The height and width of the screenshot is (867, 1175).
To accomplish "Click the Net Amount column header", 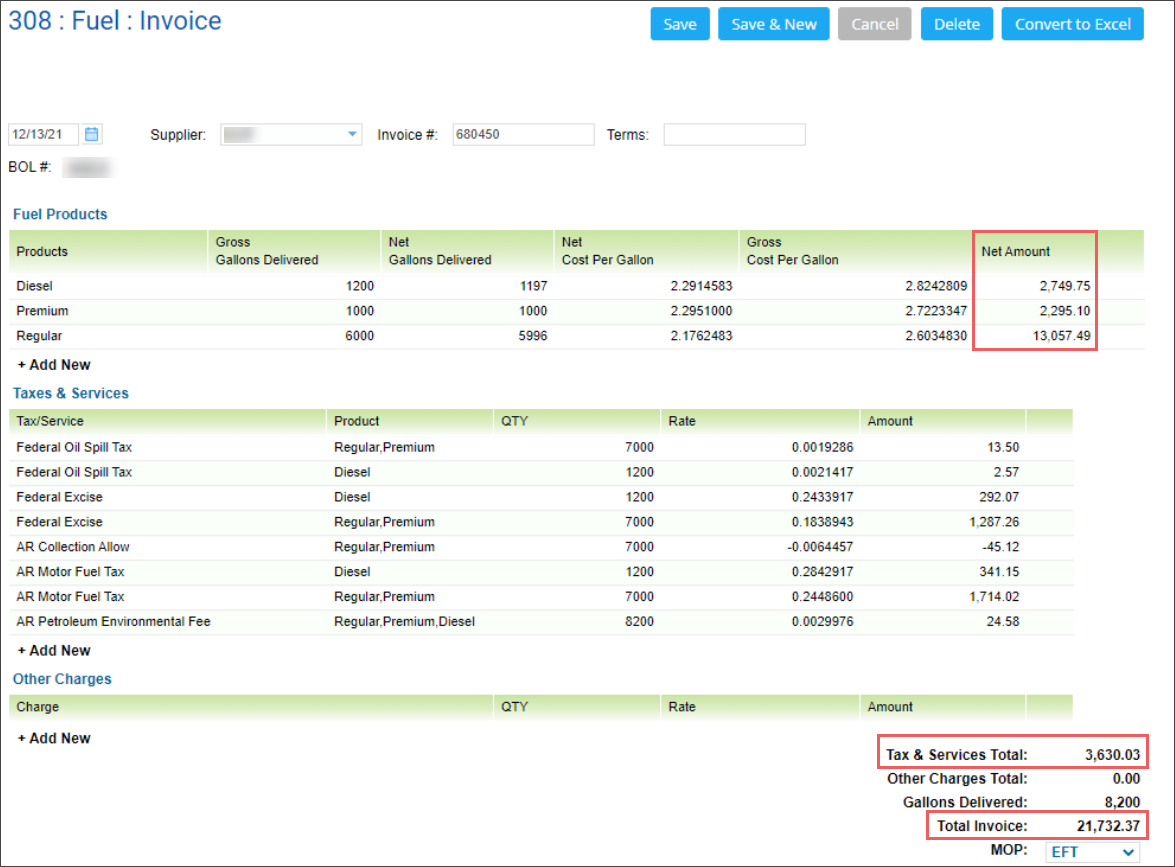I will [1015, 252].
